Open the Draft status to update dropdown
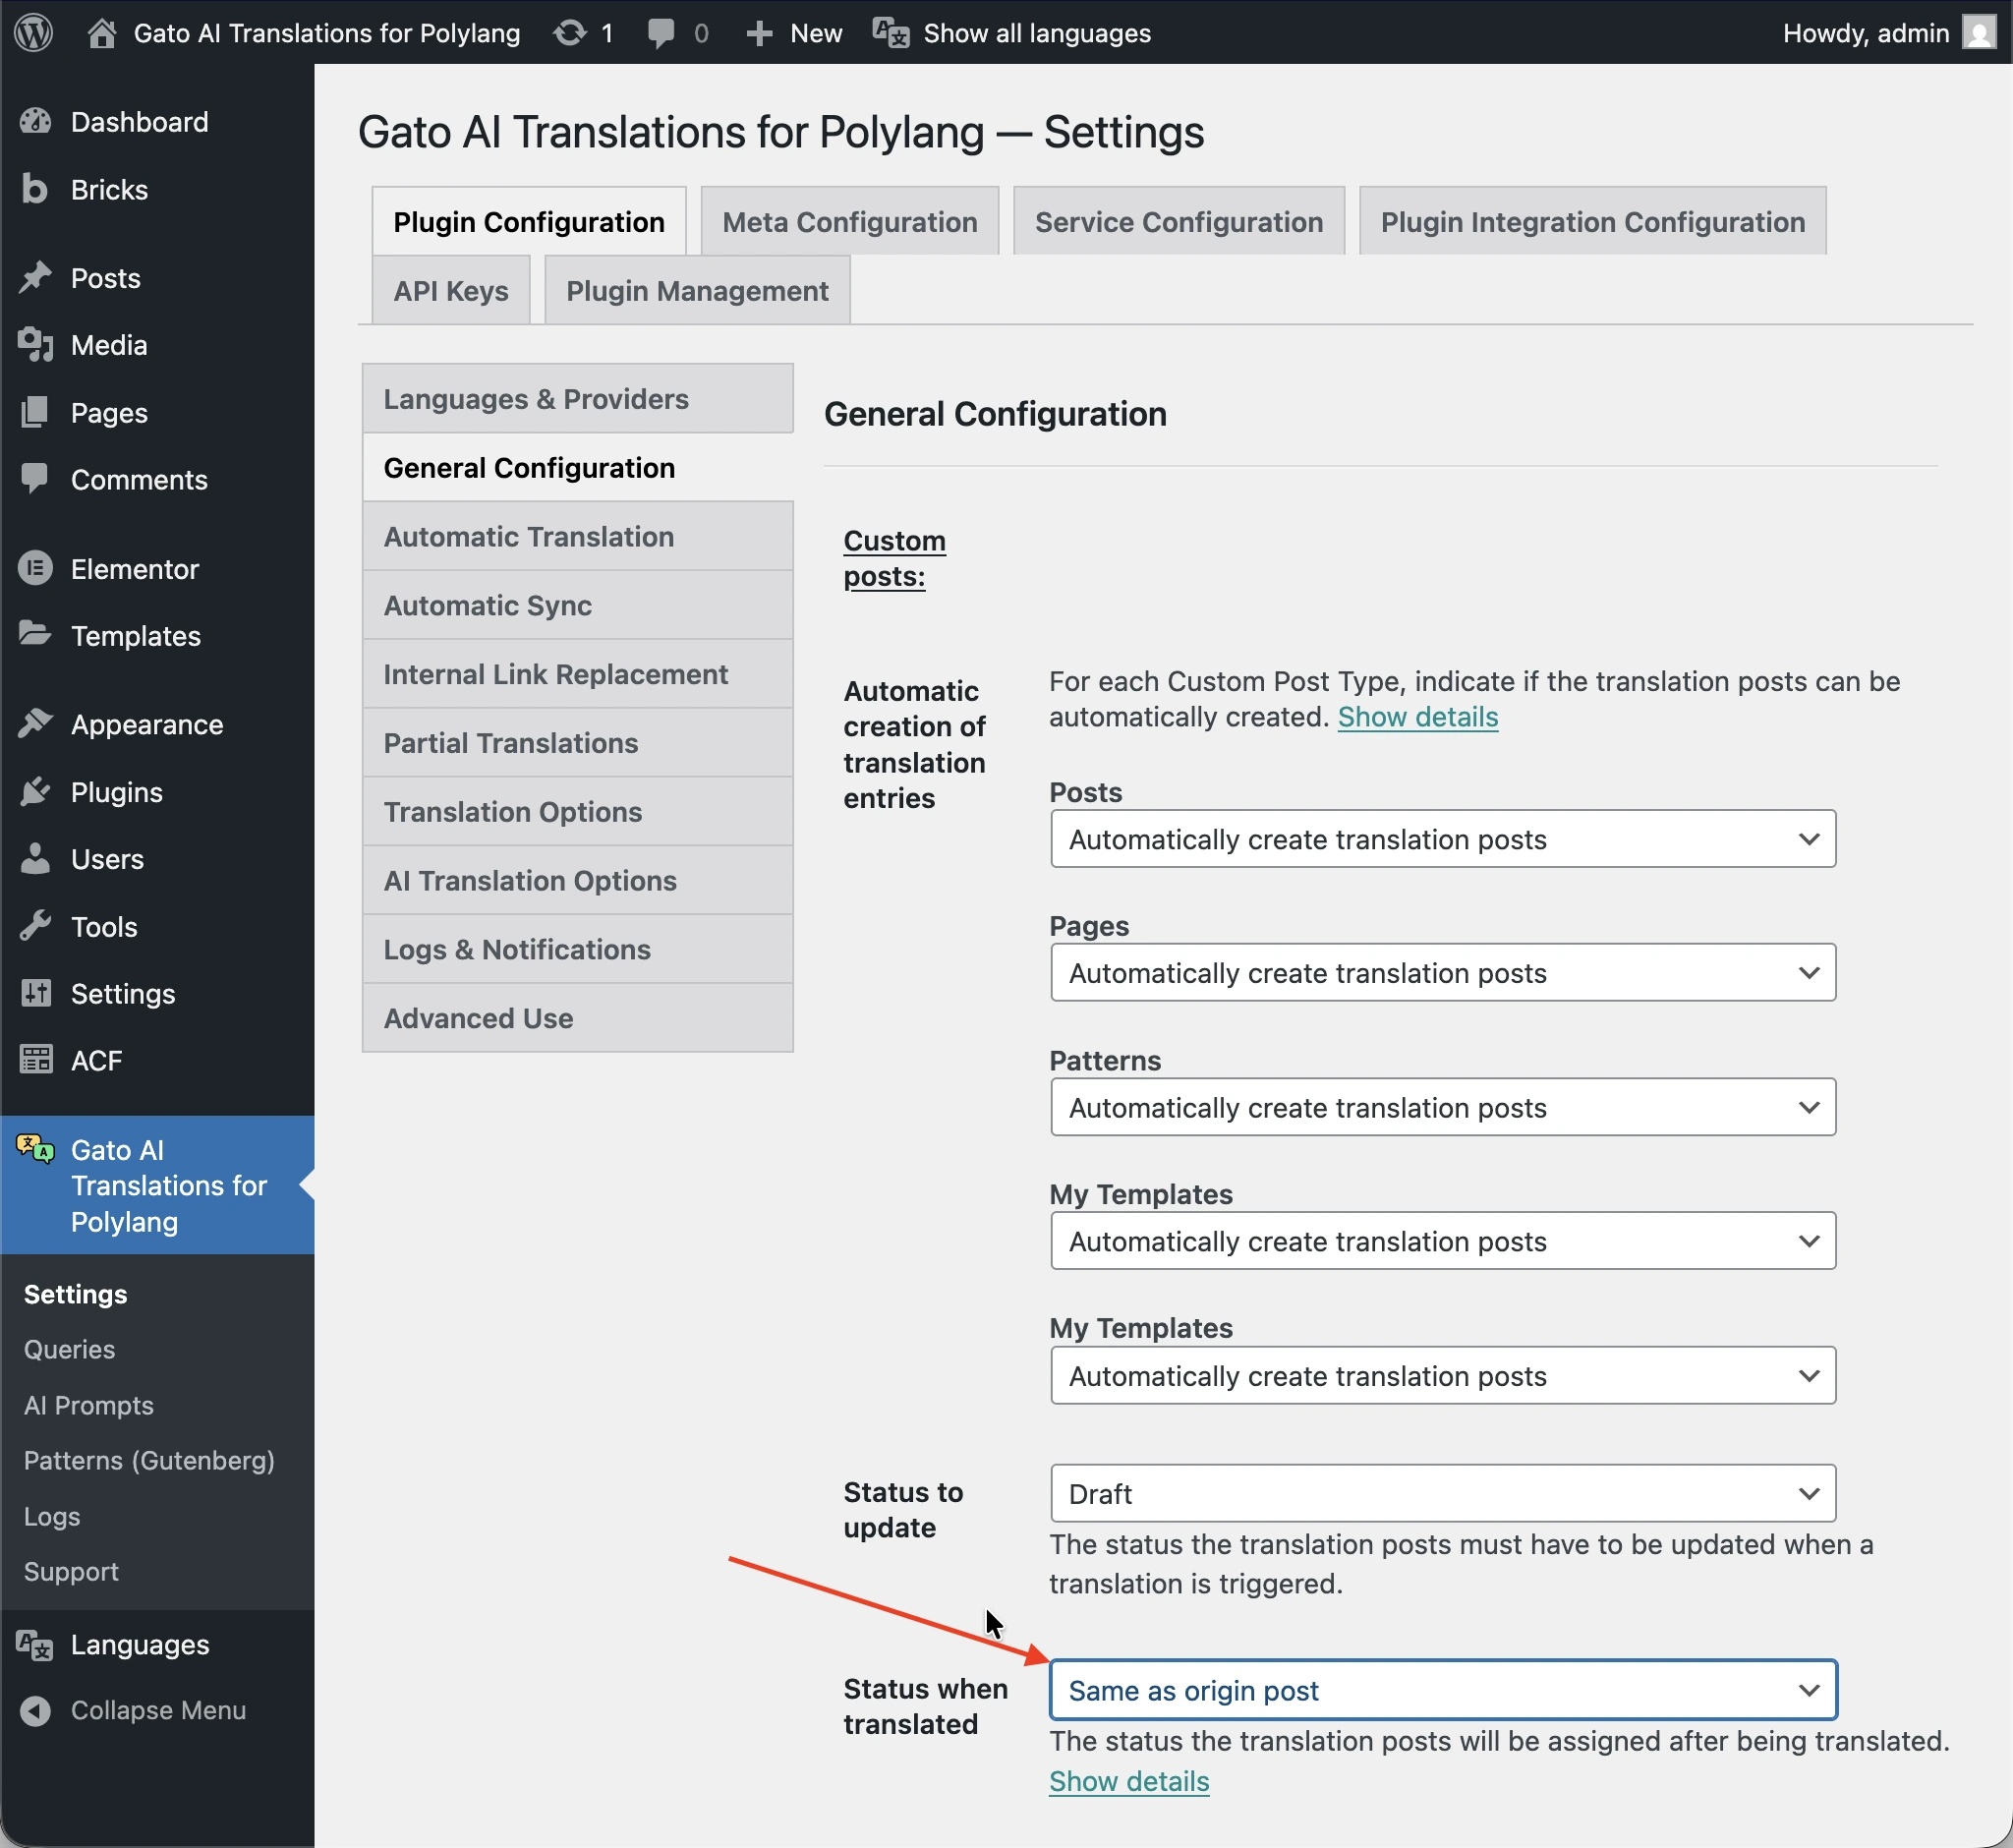The height and width of the screenshot is (1848, 2013). coord(1441,1493)
